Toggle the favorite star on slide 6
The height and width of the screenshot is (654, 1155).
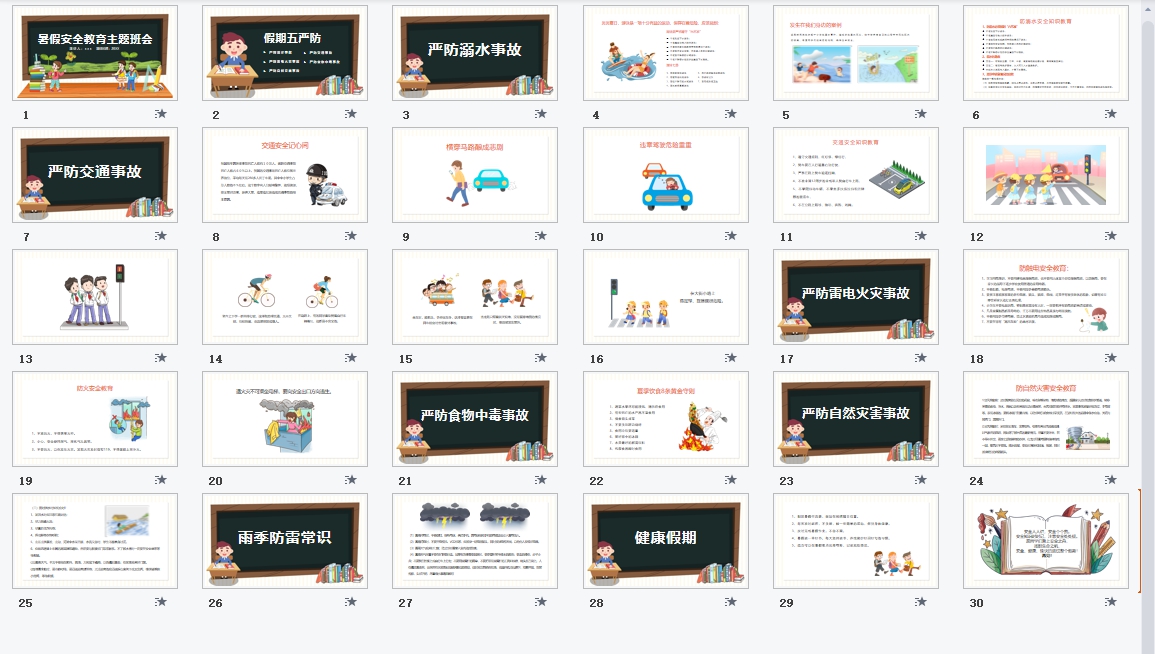tap(1110, 114)
